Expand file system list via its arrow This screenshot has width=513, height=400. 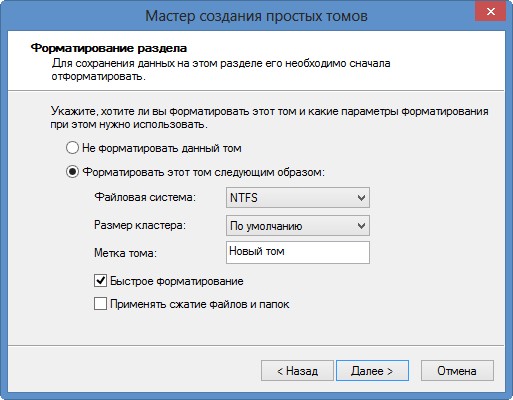click(361, 198)
